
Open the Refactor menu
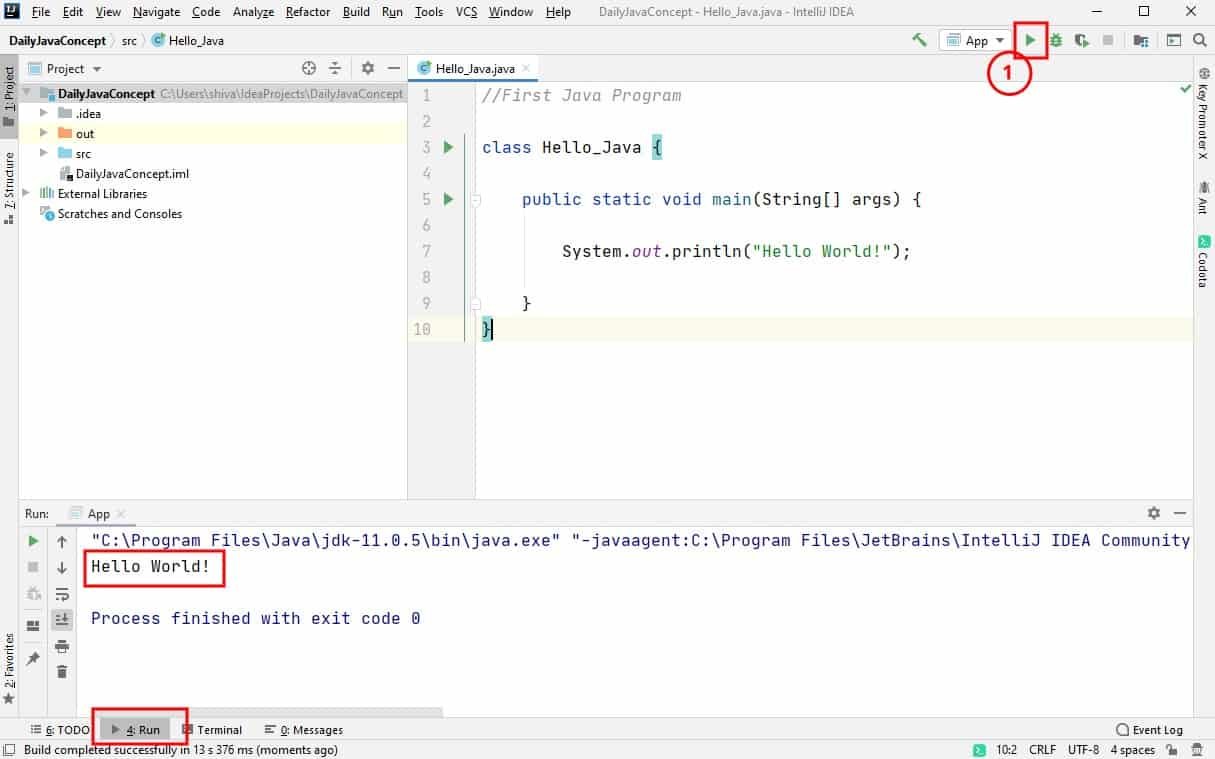[306, 12]
